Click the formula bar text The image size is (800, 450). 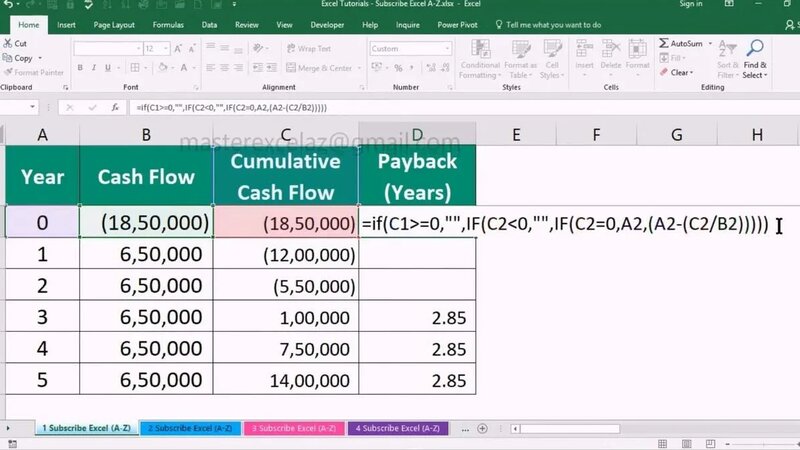tap(232, 108)
